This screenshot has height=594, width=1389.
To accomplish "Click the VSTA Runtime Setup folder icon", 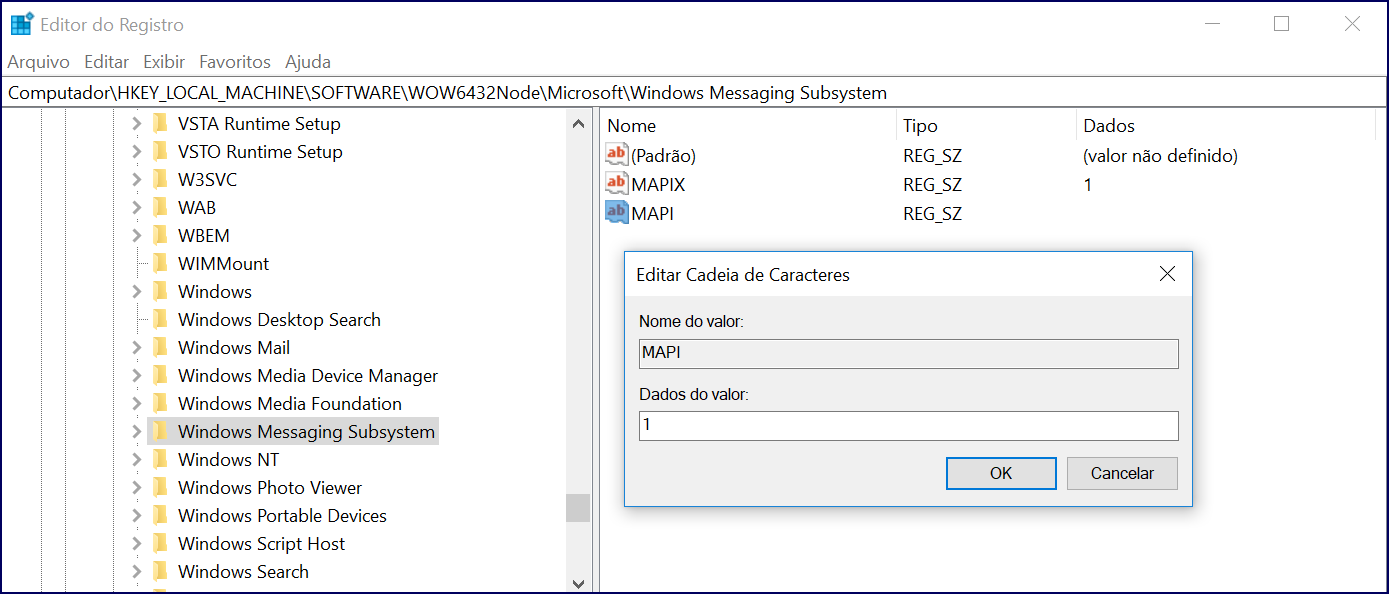I will (160, 124).
